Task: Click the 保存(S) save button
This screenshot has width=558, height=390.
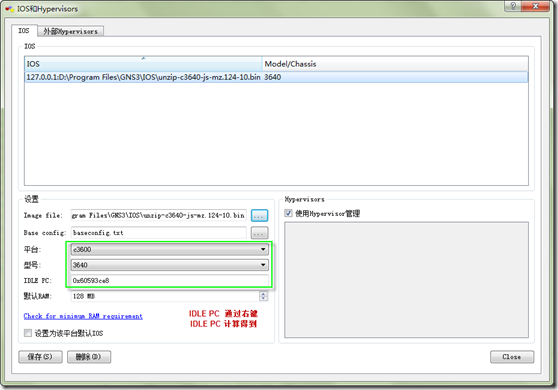Action: [x=40, y=357]
